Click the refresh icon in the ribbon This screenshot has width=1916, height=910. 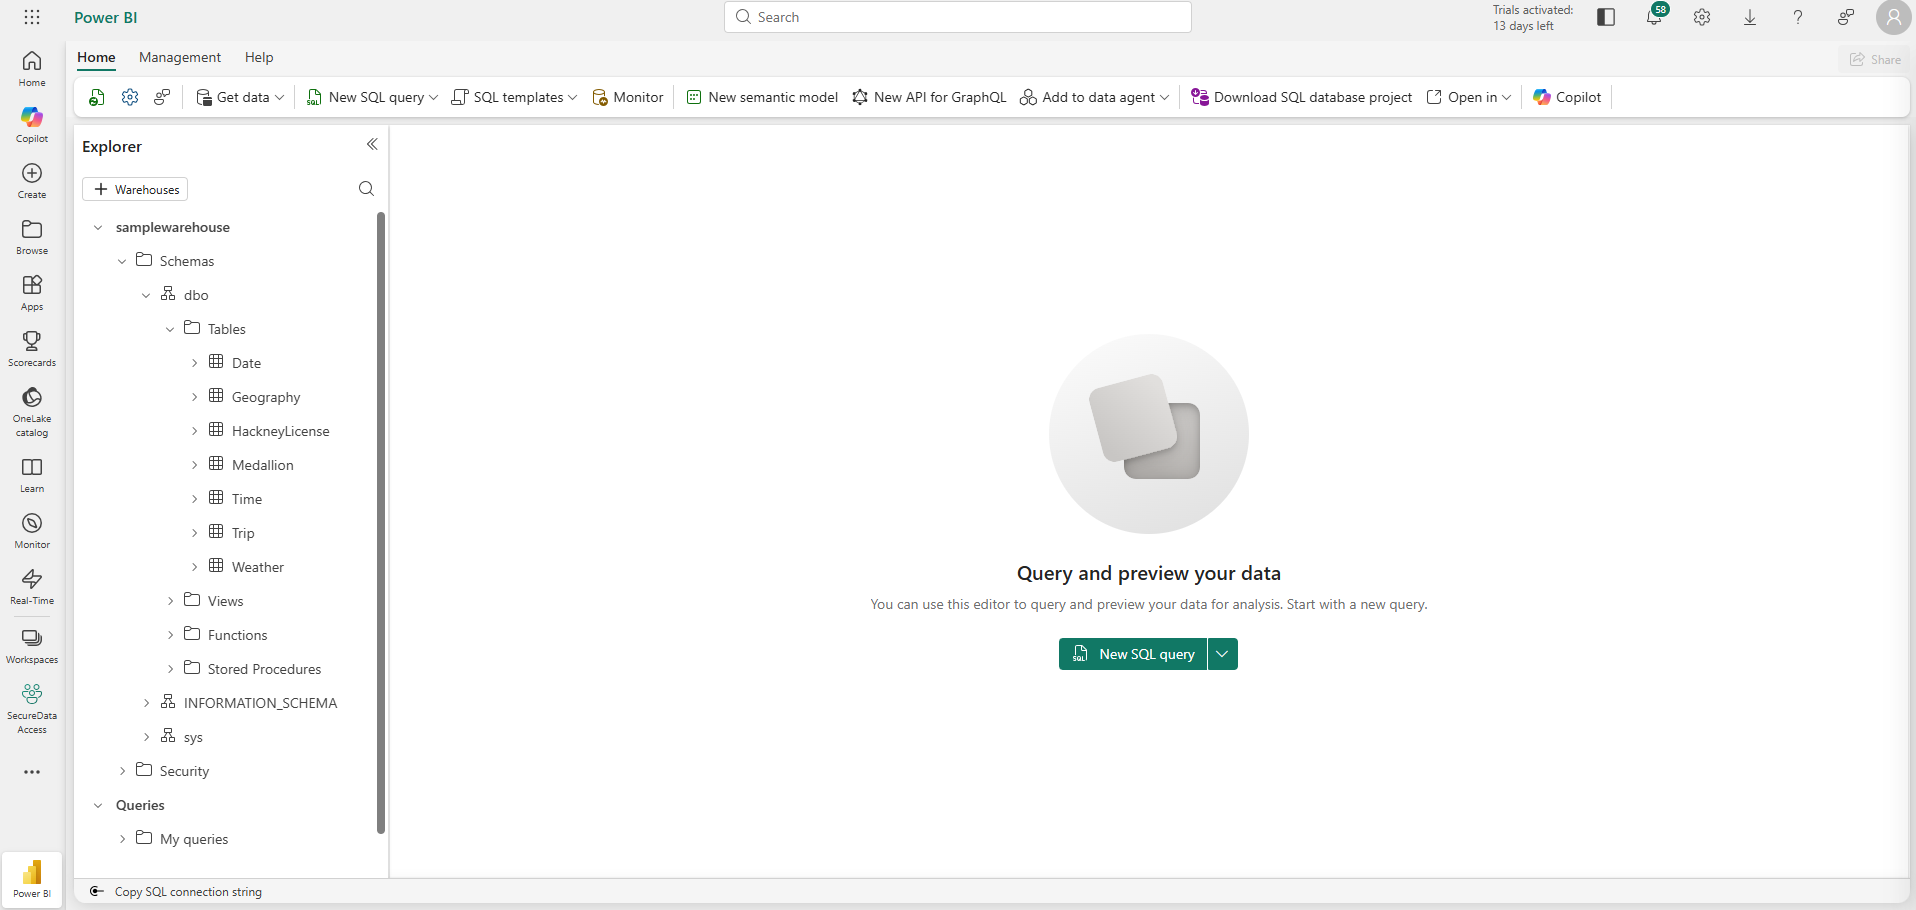click(97, 97)
